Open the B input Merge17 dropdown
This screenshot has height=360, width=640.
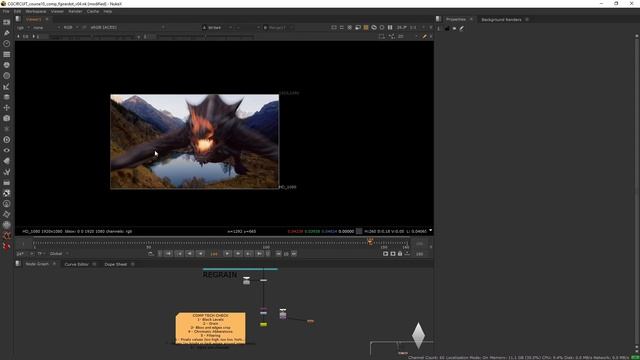click(278, 27)
